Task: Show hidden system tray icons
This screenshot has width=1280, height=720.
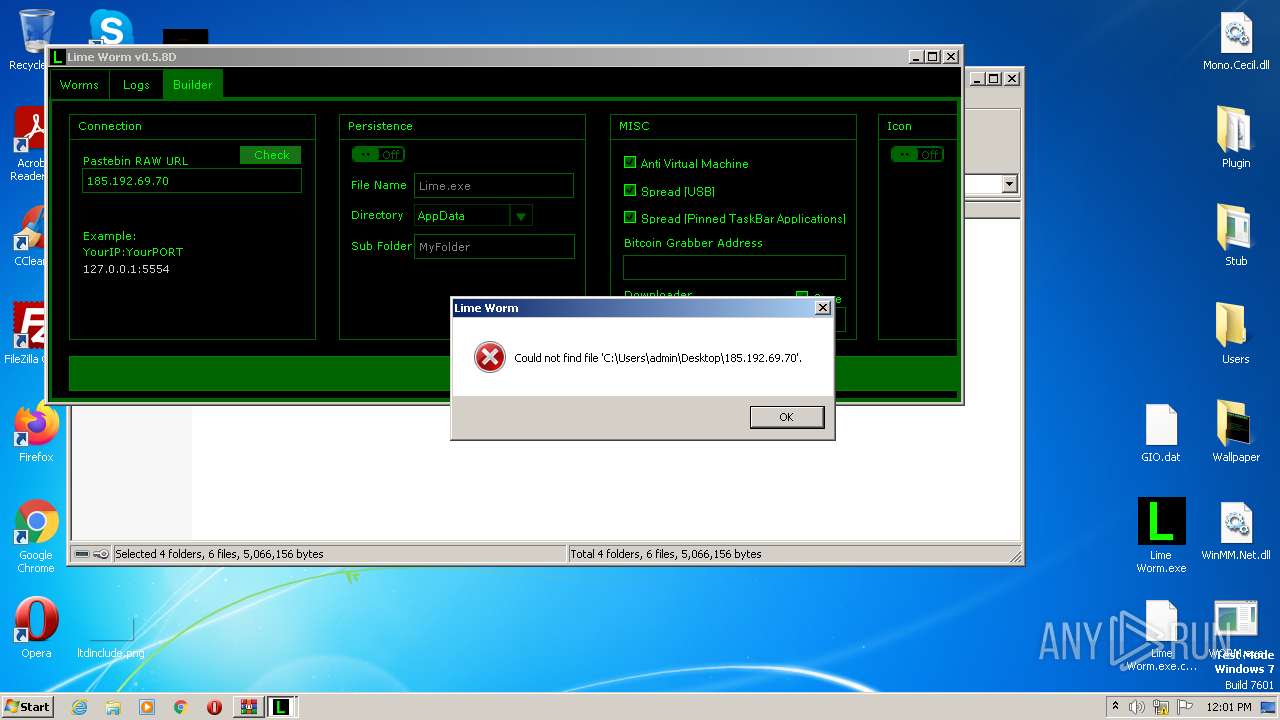Action: click(x=1115, y=706)
